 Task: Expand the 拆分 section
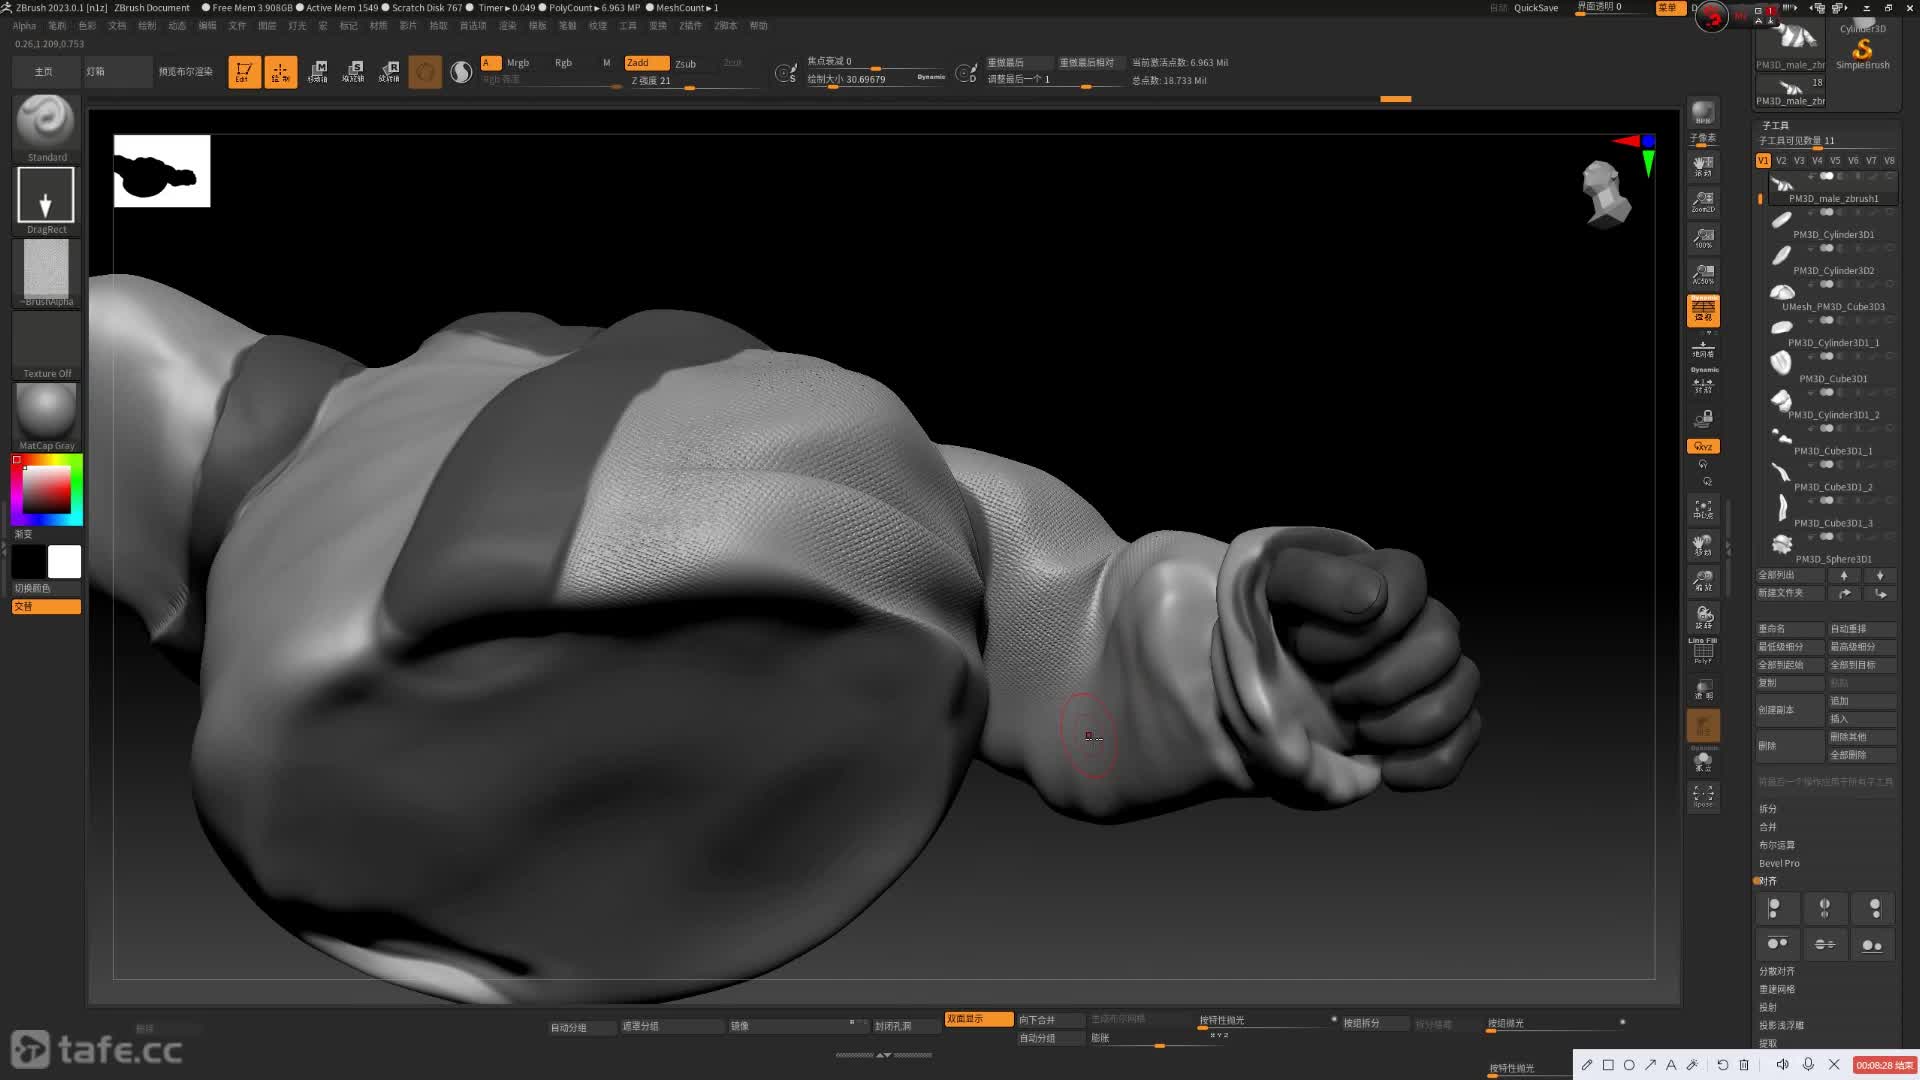click(1768, 809)
